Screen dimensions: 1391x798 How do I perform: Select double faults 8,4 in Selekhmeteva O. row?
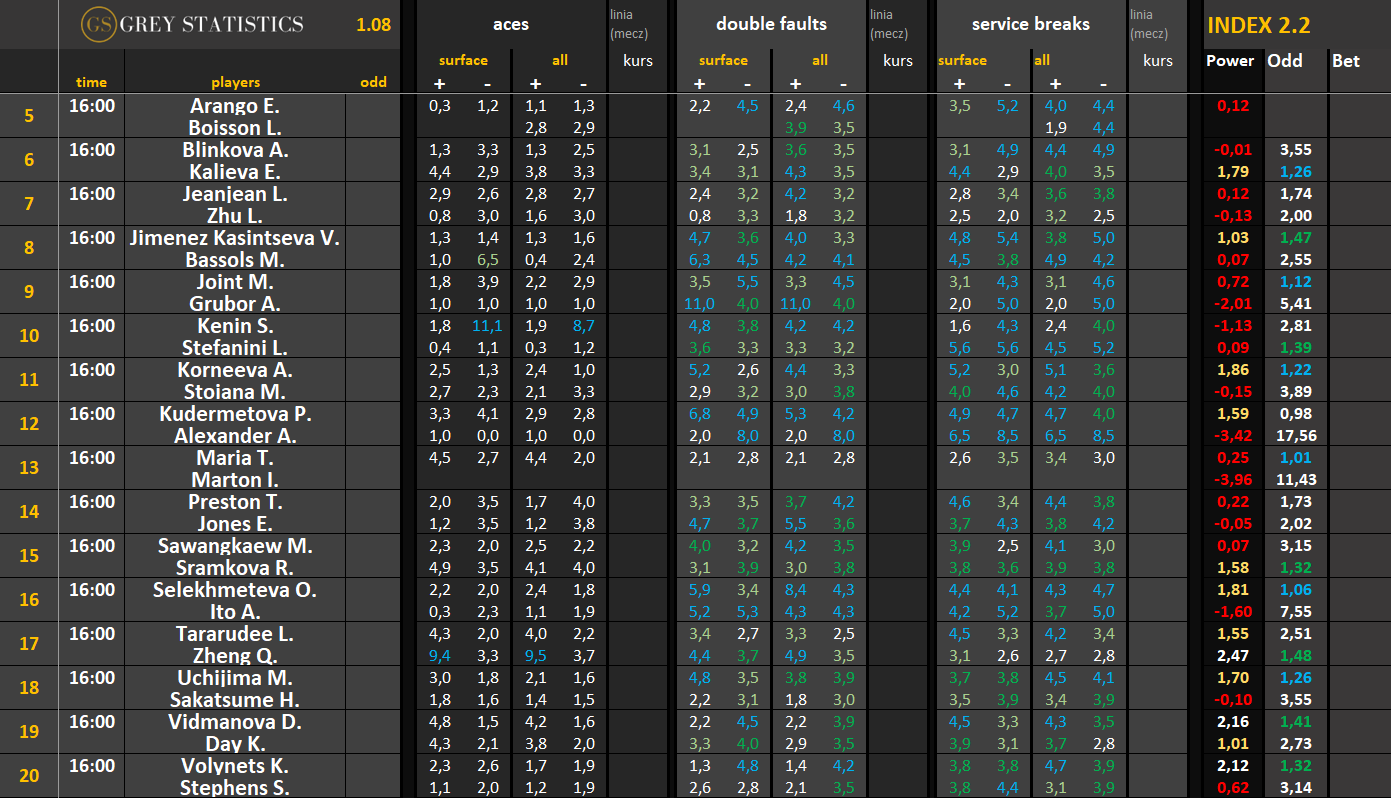point(796,590)
